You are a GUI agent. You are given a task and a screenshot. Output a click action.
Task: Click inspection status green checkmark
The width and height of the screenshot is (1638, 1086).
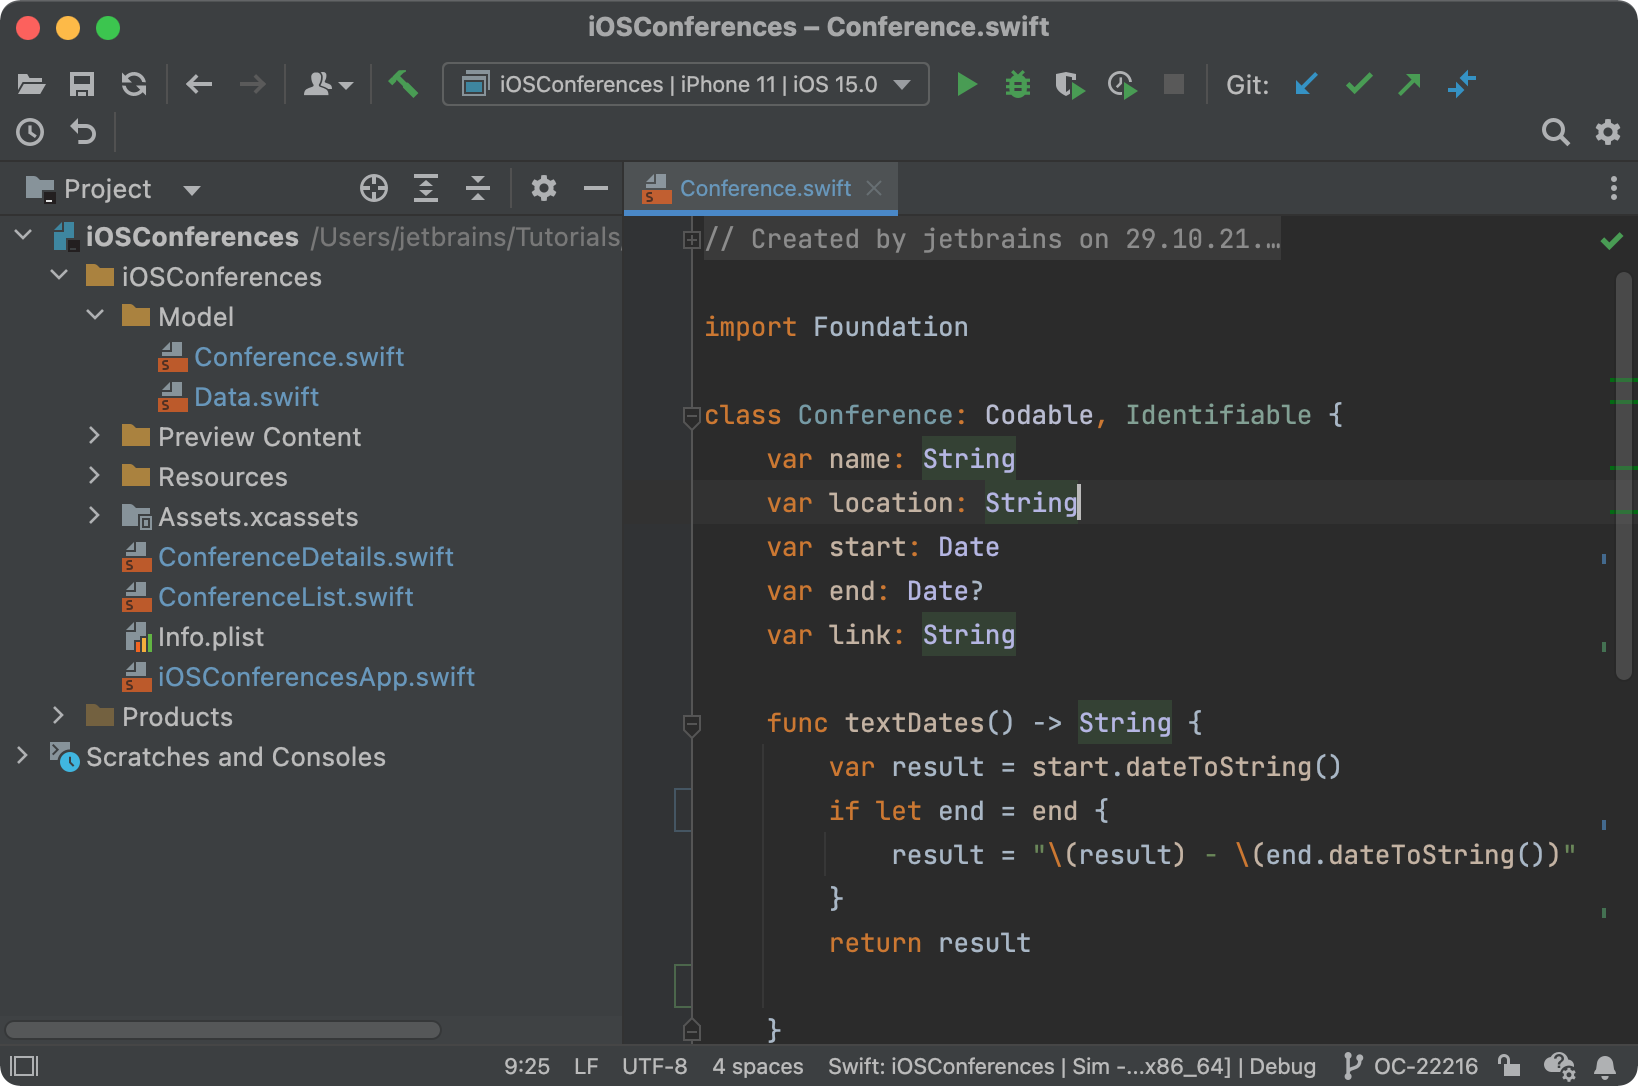pyautogui.click(x=1611, y=241)
